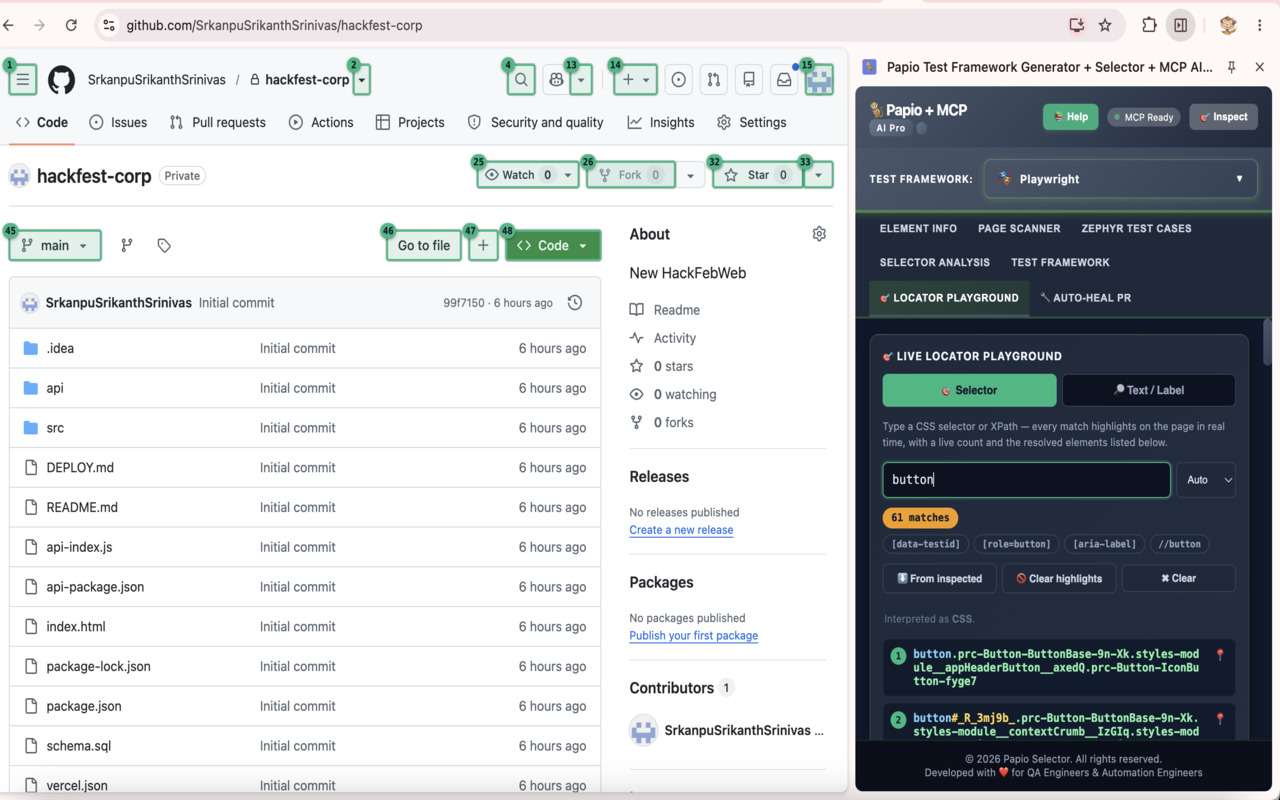Open schema.sql file

[78, 746]
